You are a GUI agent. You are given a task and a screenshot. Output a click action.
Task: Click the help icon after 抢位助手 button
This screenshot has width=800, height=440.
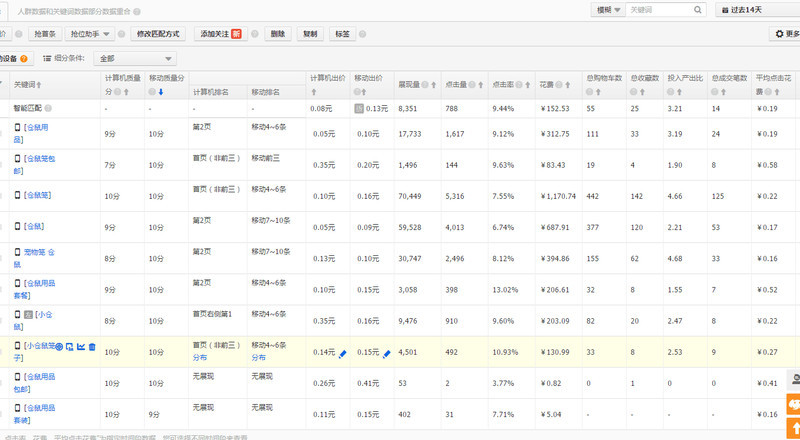pos(121,34)
